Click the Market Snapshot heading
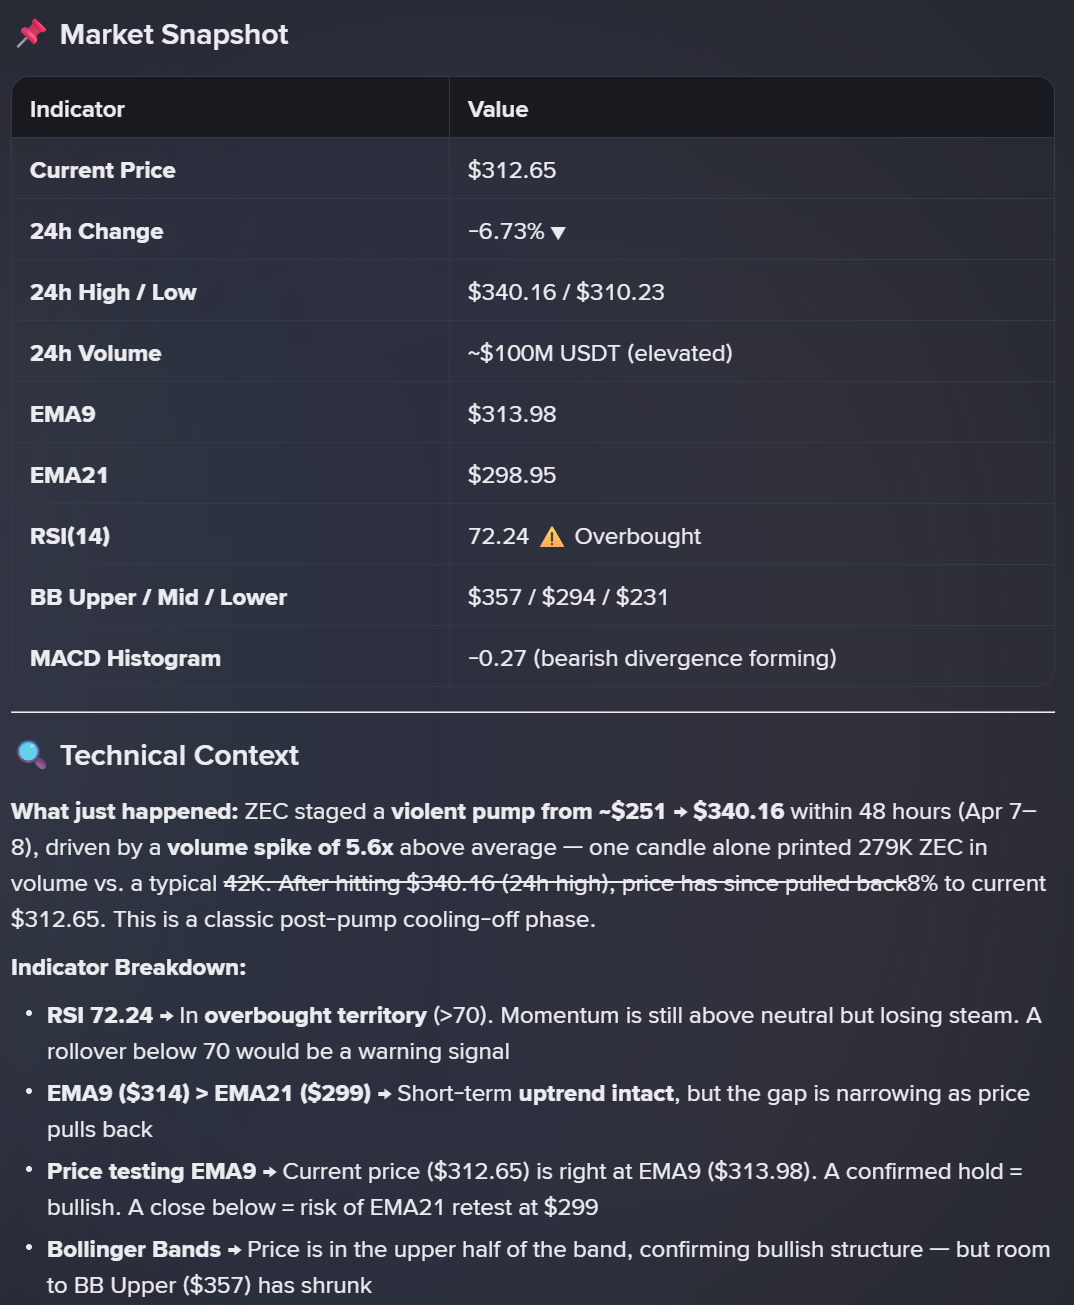Viewport: 1074px width, 1305px height. point(174,34)
